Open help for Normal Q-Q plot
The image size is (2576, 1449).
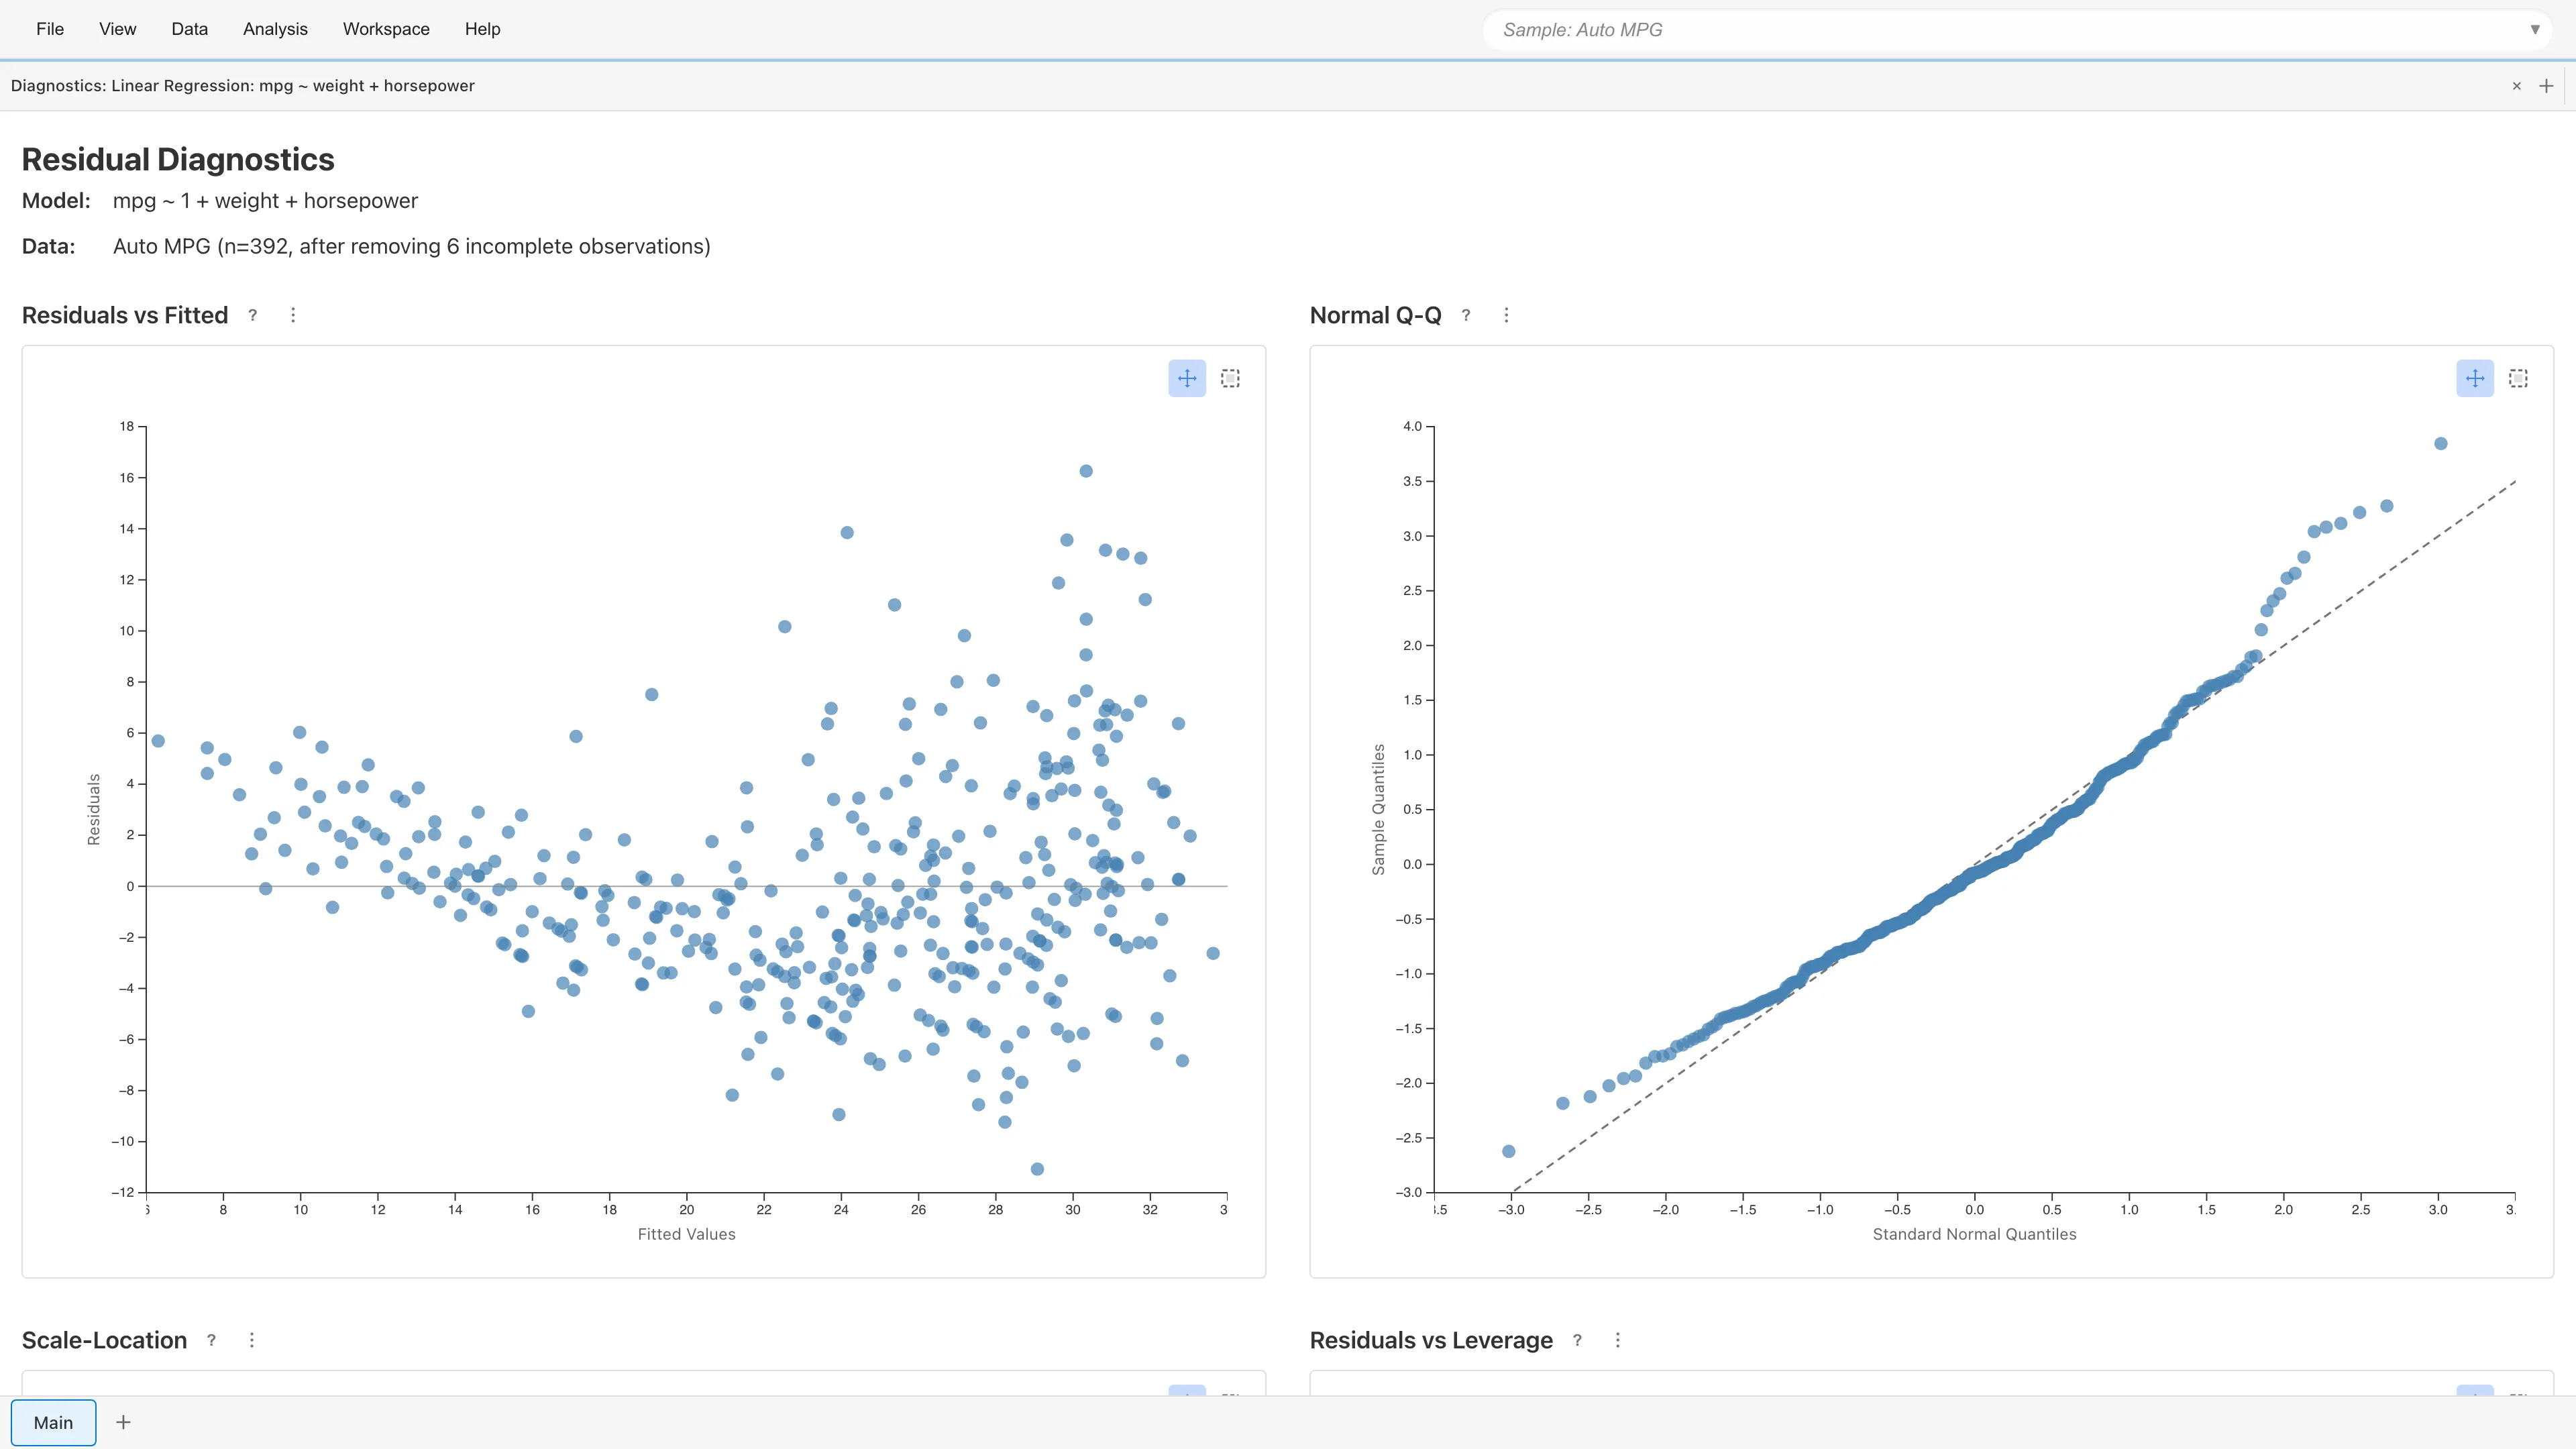coord(1466,315)
